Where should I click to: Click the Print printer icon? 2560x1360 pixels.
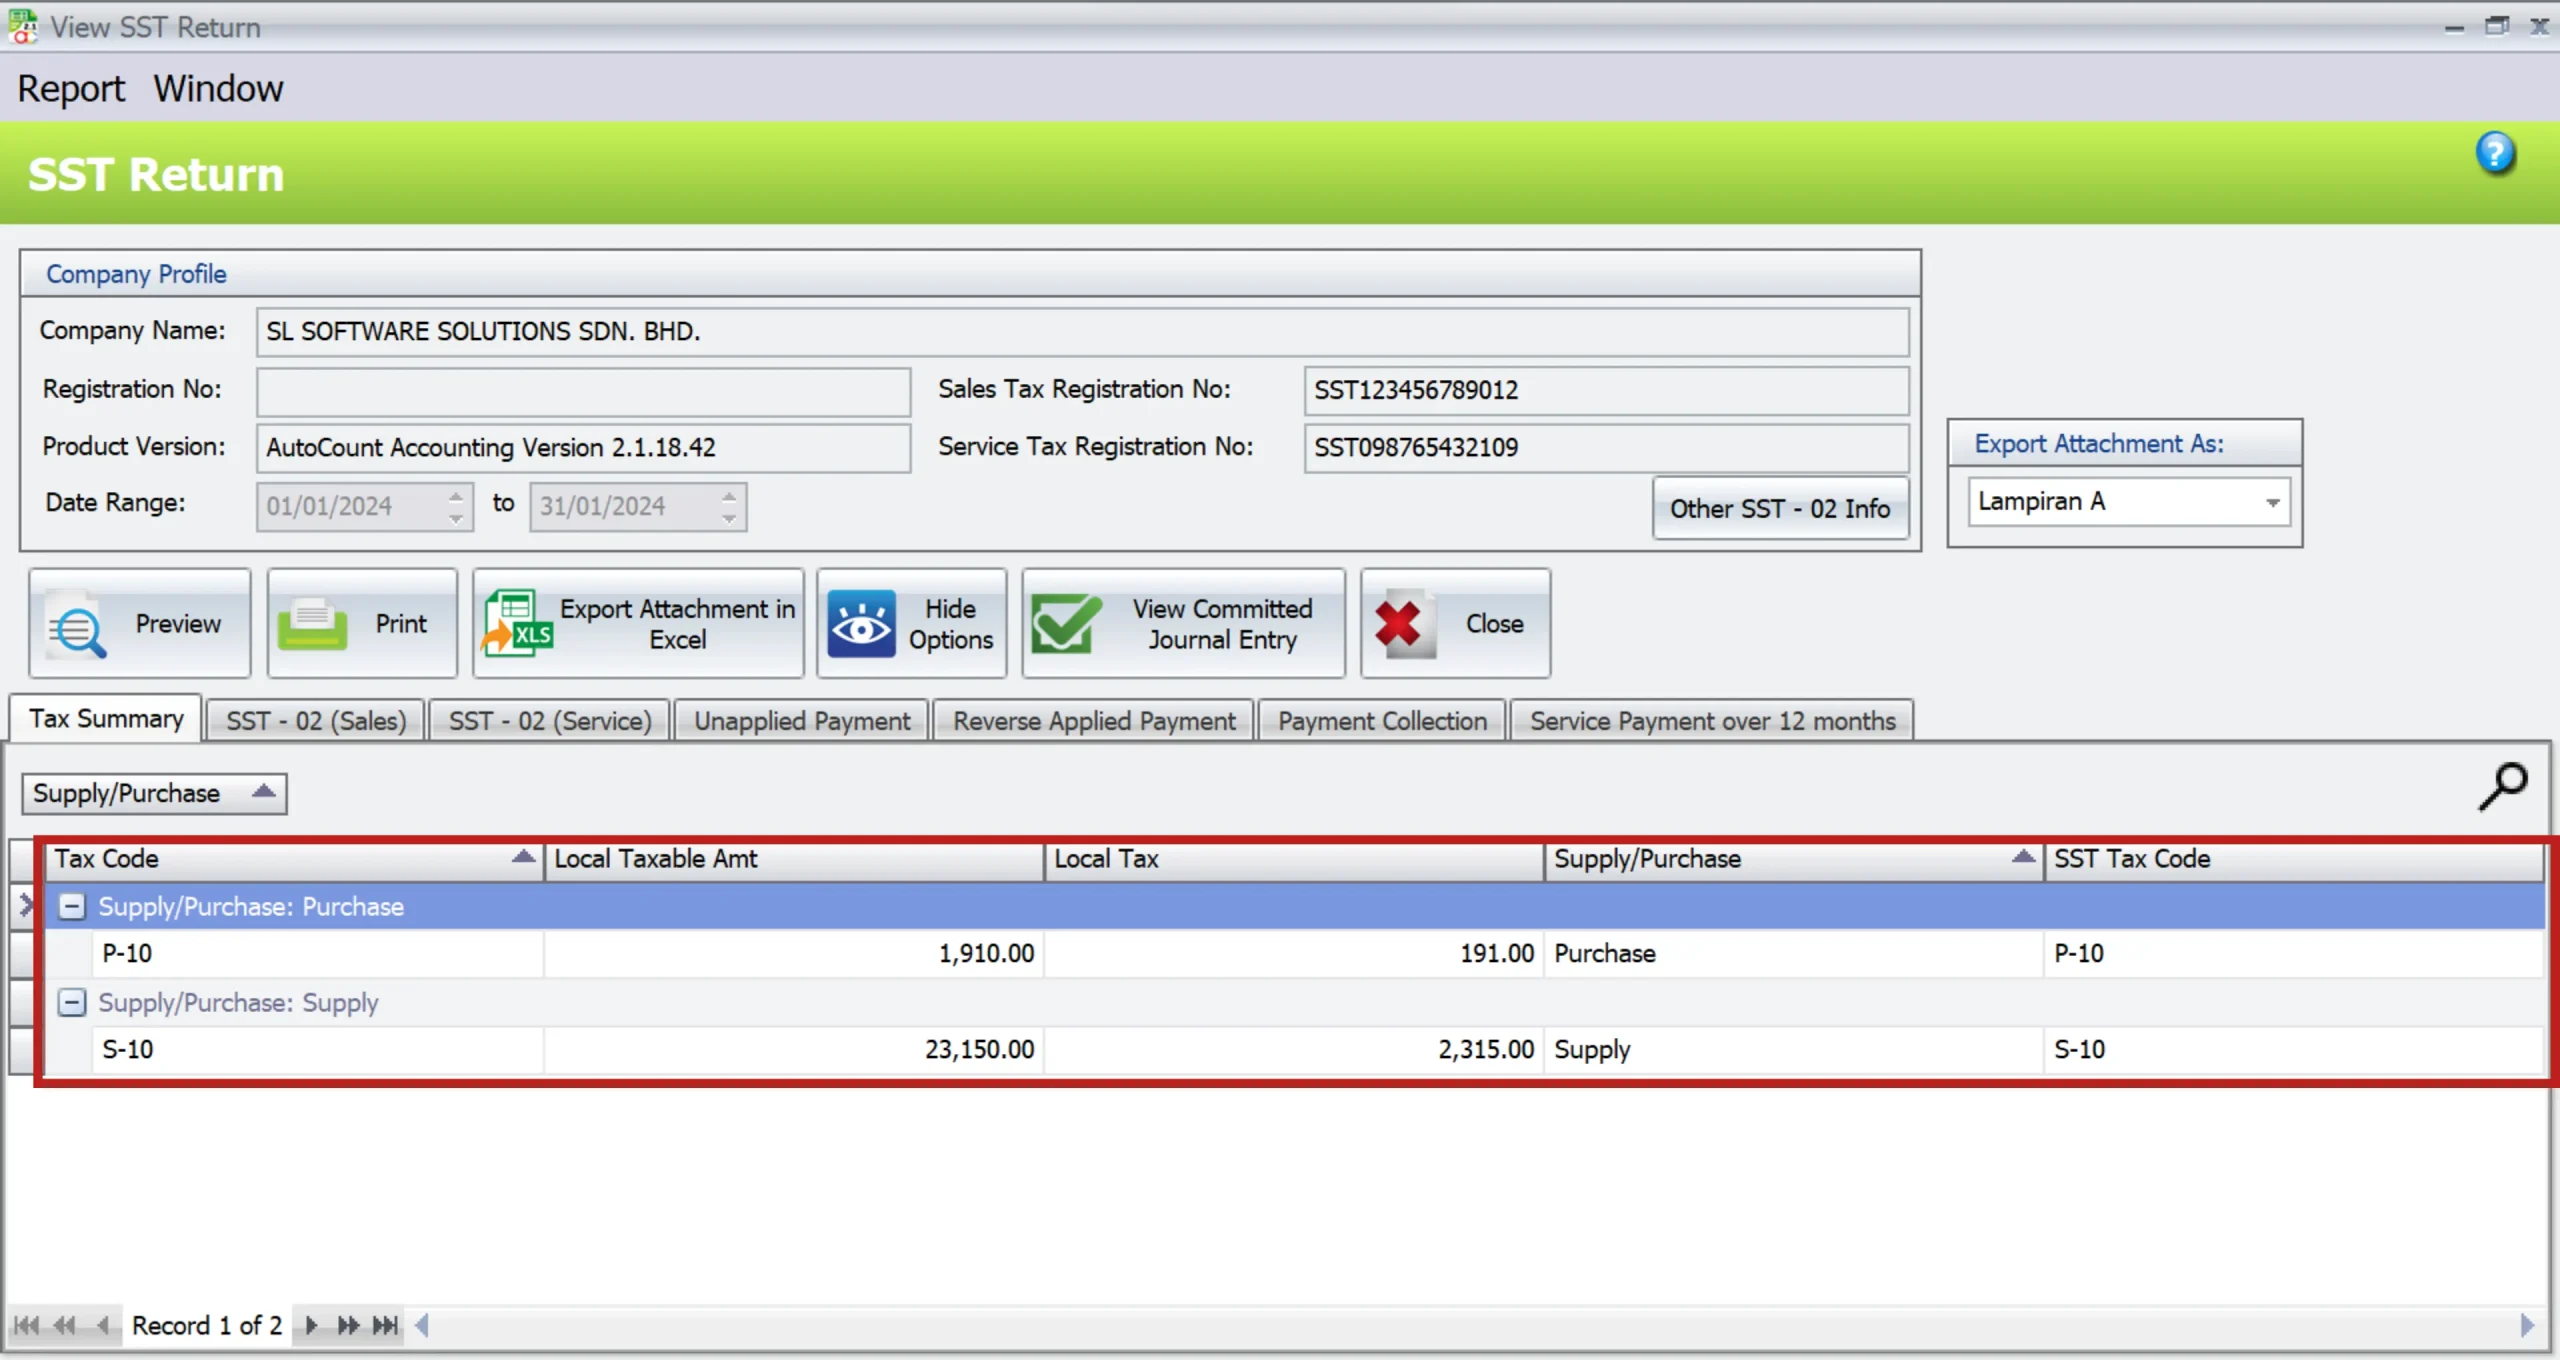(x=313, y=625)
